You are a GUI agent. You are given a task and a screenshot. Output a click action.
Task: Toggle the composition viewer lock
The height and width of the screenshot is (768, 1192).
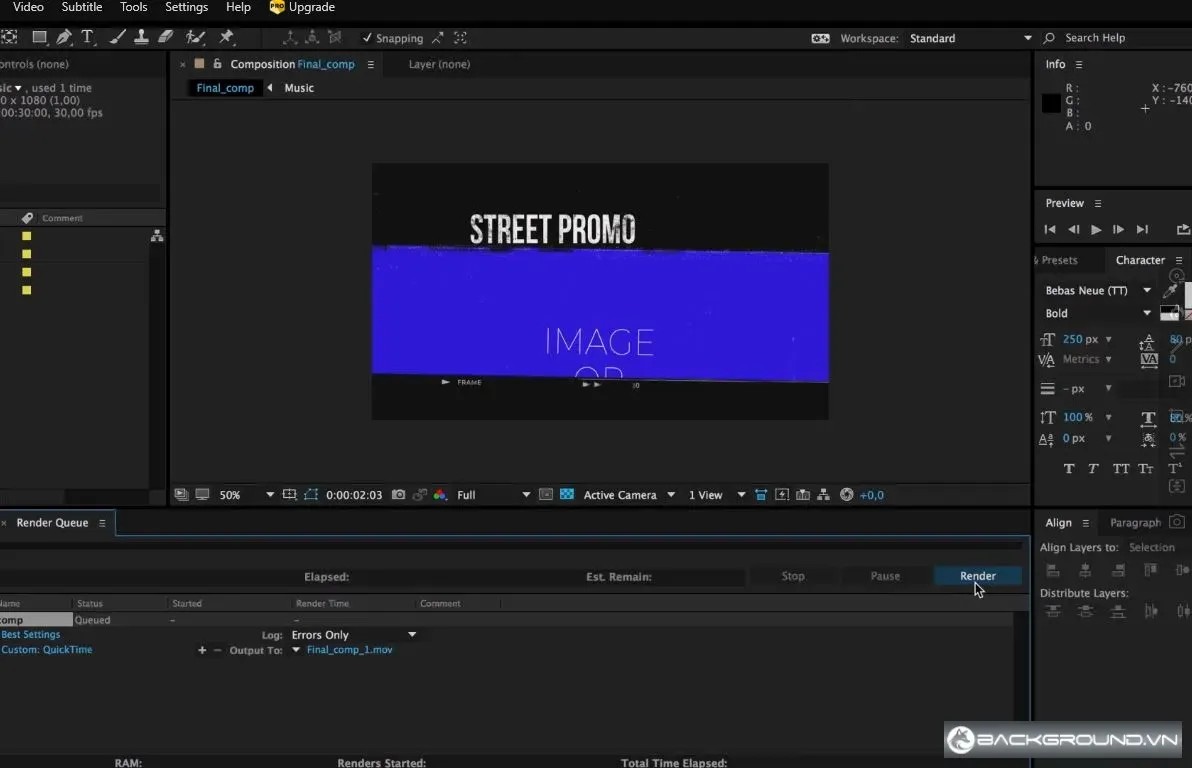coord(217,64)
